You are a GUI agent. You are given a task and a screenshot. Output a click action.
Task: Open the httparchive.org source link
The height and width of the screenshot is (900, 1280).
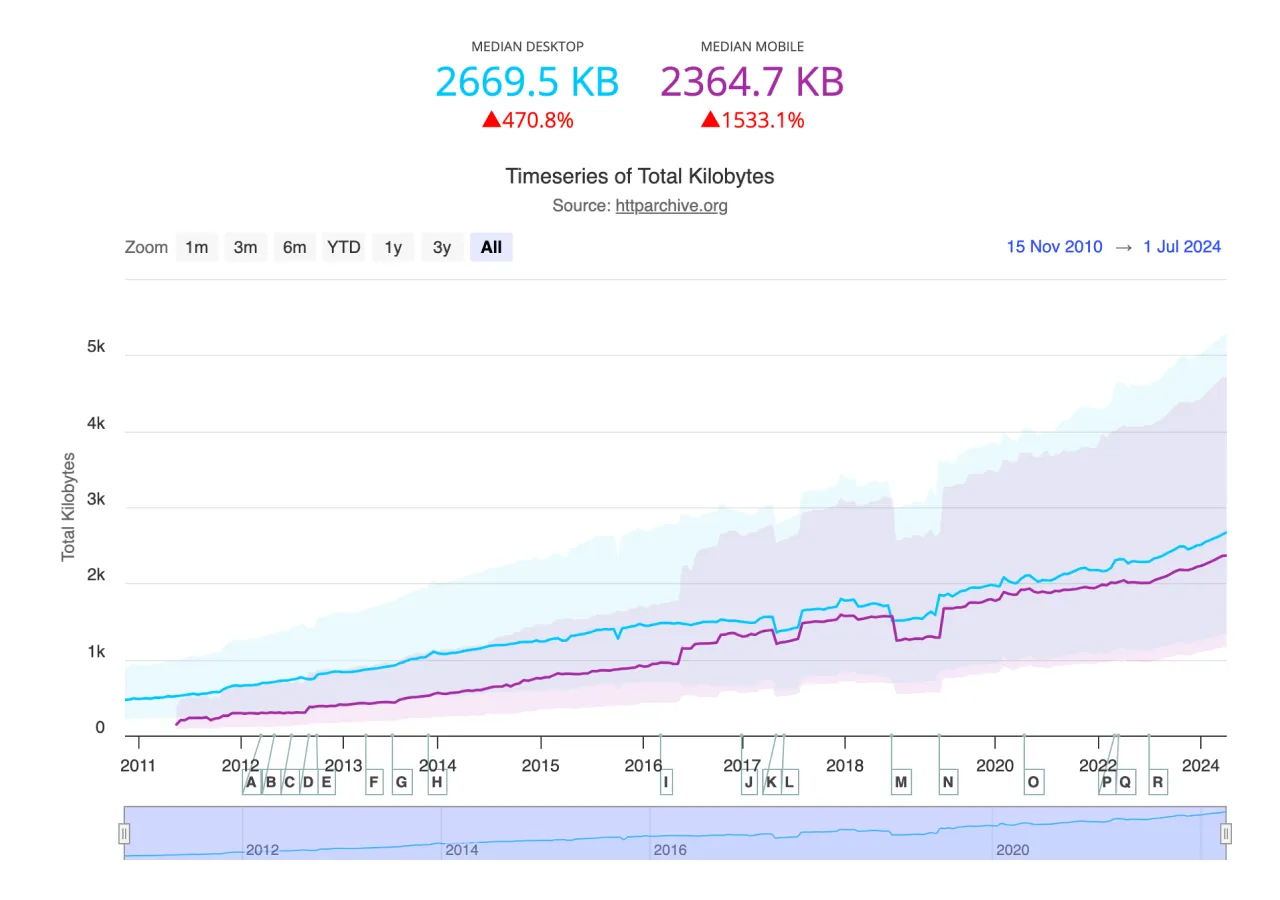coord(671,206)
